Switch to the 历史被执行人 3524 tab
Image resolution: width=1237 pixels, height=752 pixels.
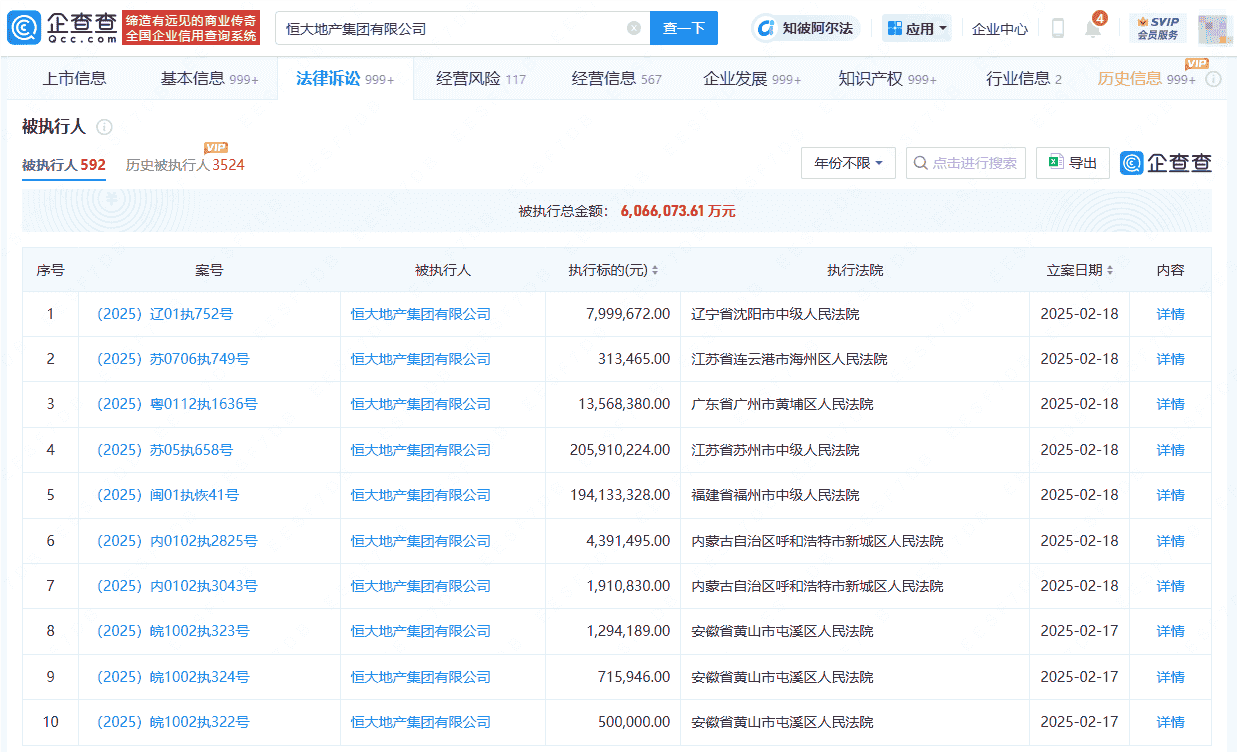point(184,167)
